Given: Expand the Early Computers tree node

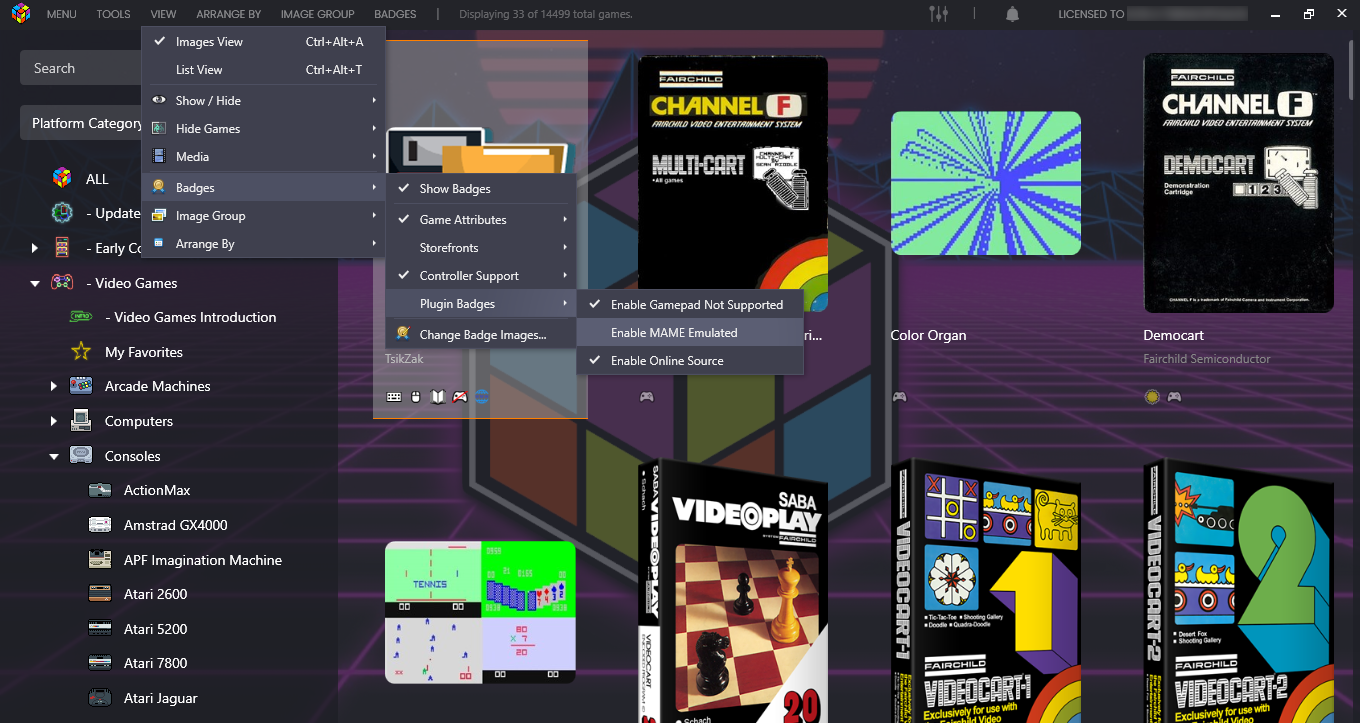Looking at the screenshot, I should coord(35,248).
